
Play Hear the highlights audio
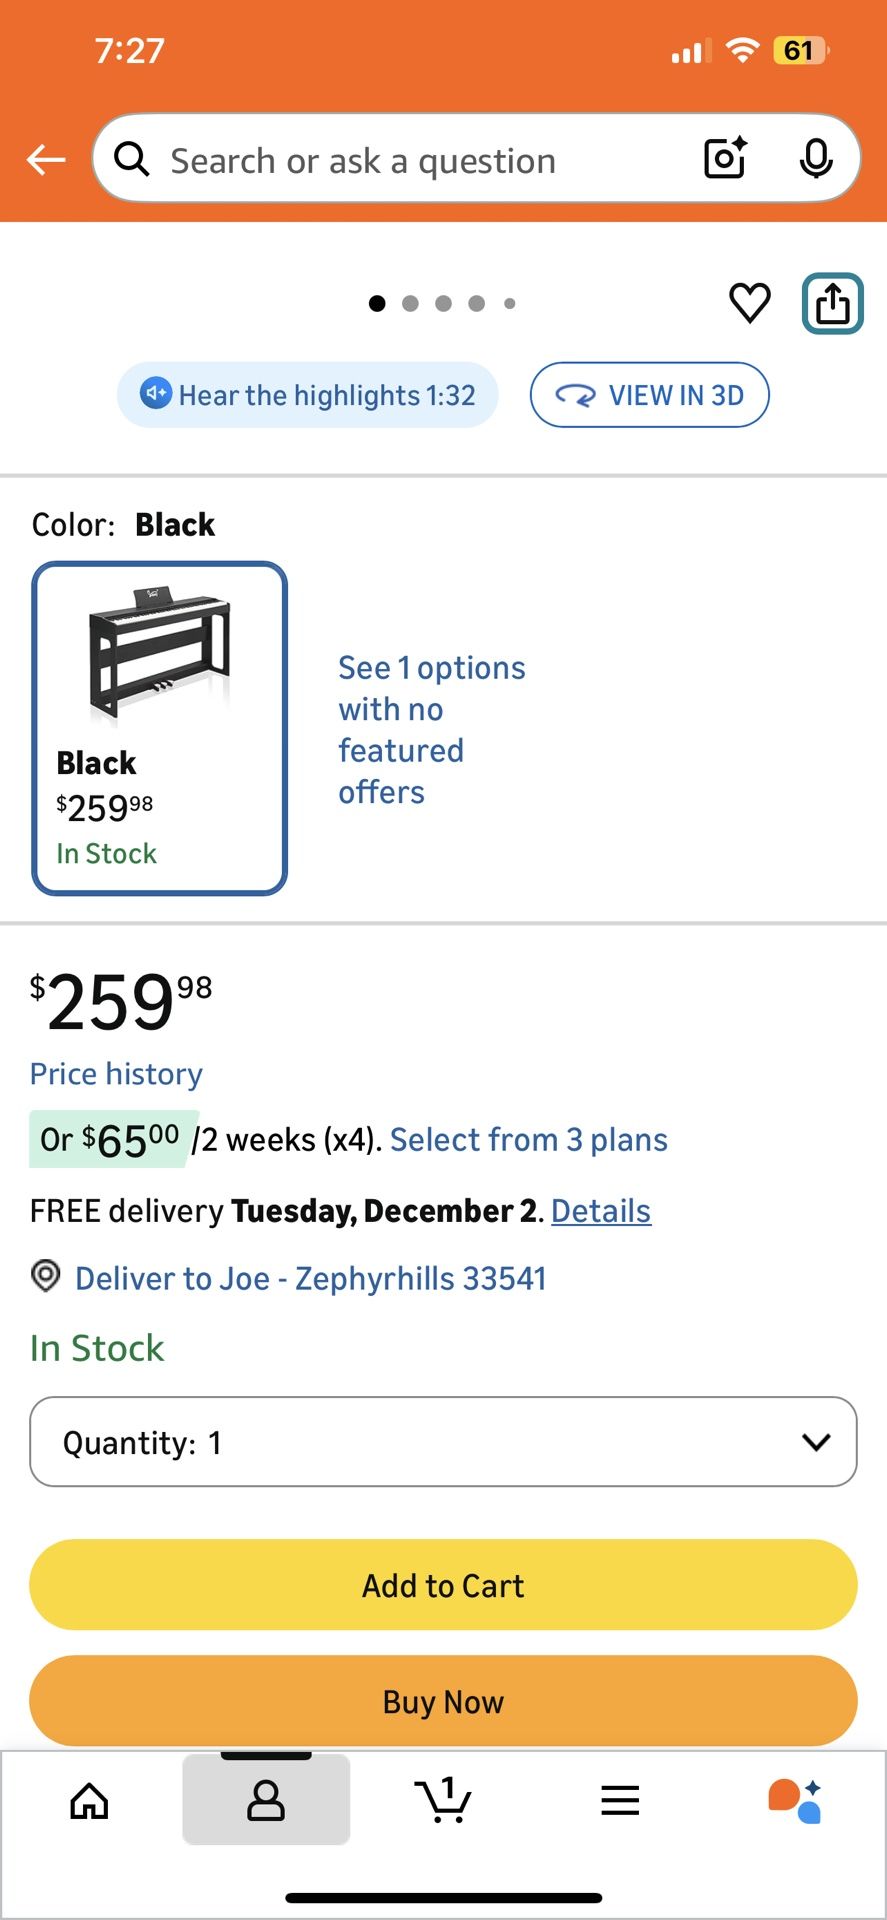308,395
